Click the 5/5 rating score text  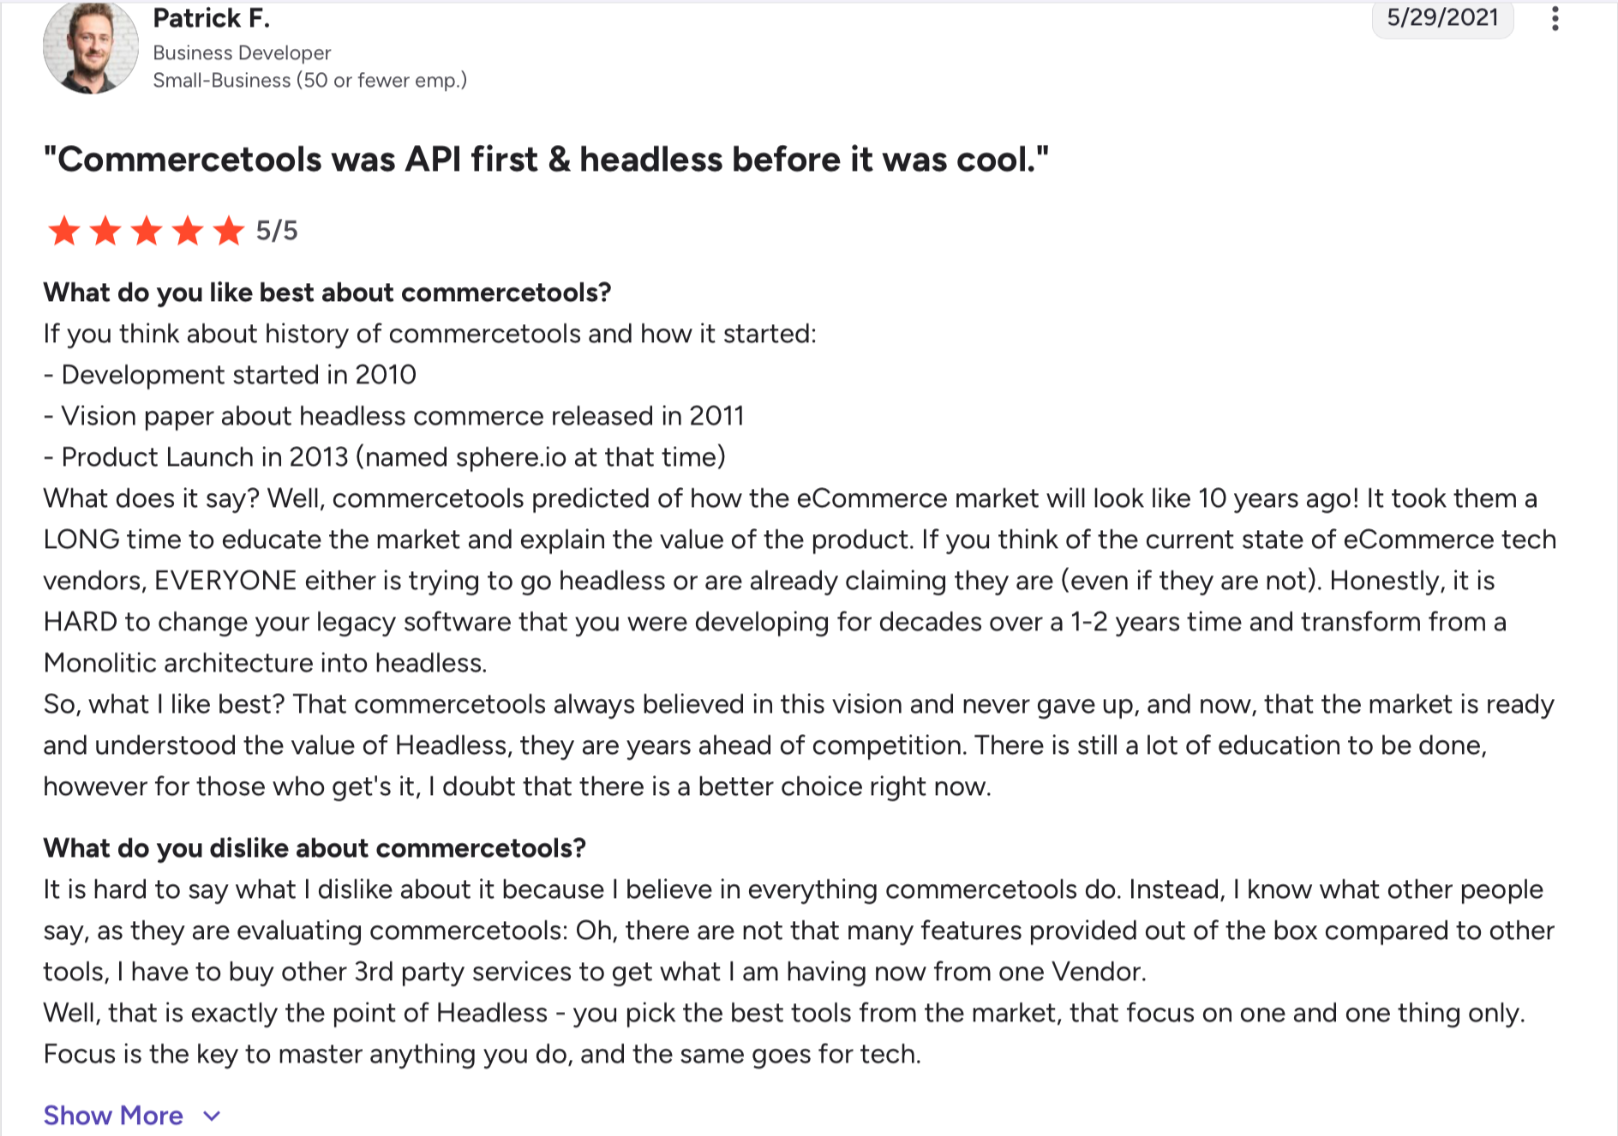[277, 231]
